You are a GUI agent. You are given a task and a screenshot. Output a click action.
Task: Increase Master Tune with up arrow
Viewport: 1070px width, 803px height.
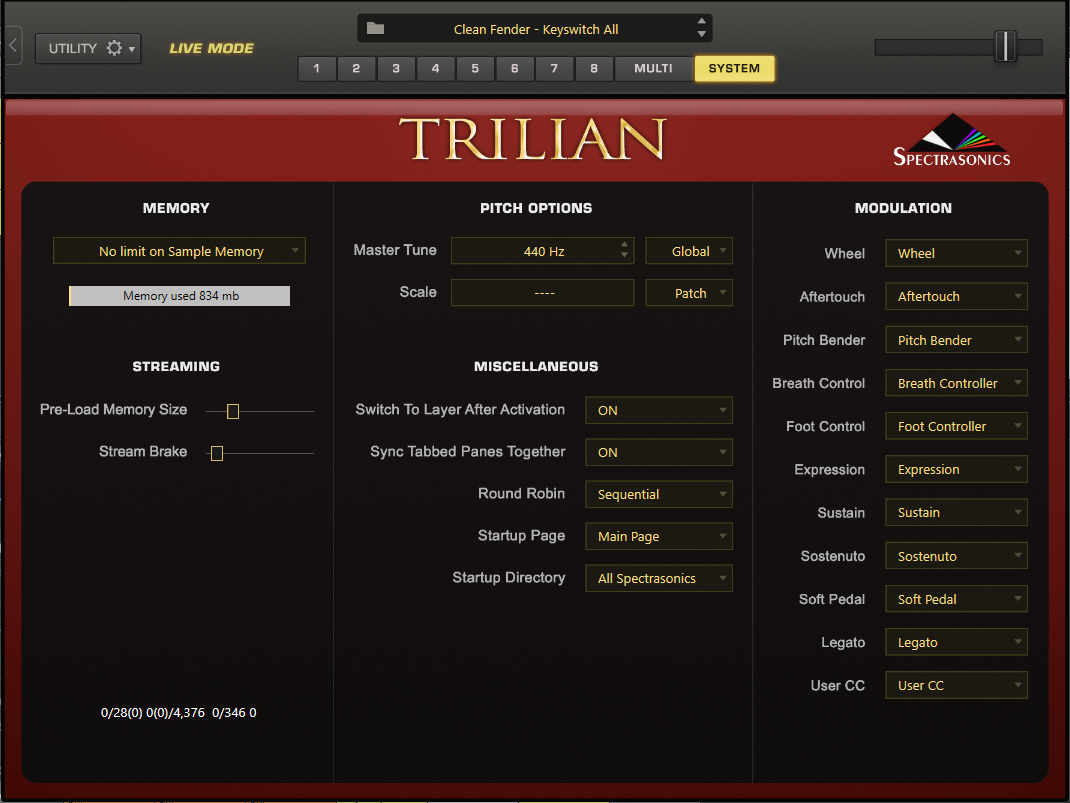[624, 245]
